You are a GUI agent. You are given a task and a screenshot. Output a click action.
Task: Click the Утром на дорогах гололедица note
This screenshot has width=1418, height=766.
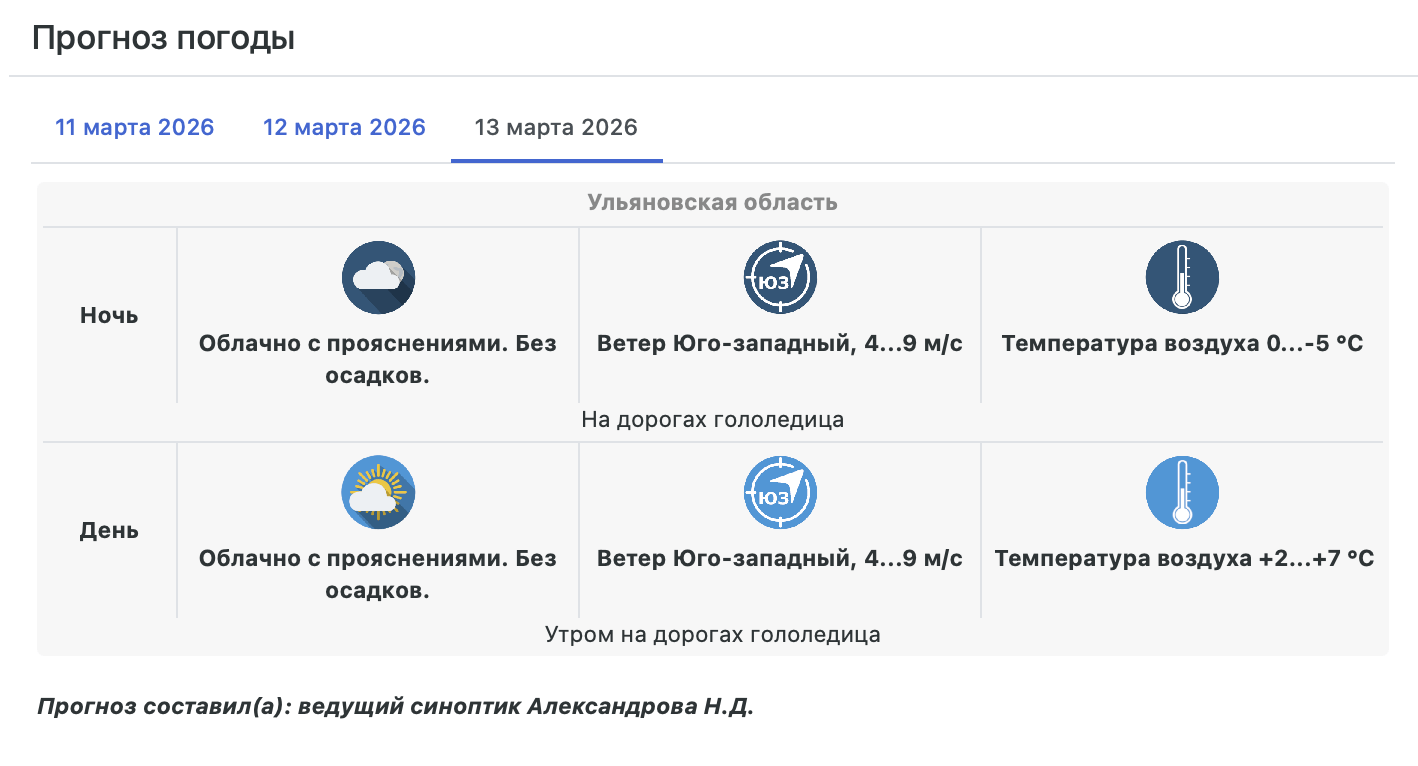click(712, 635)
